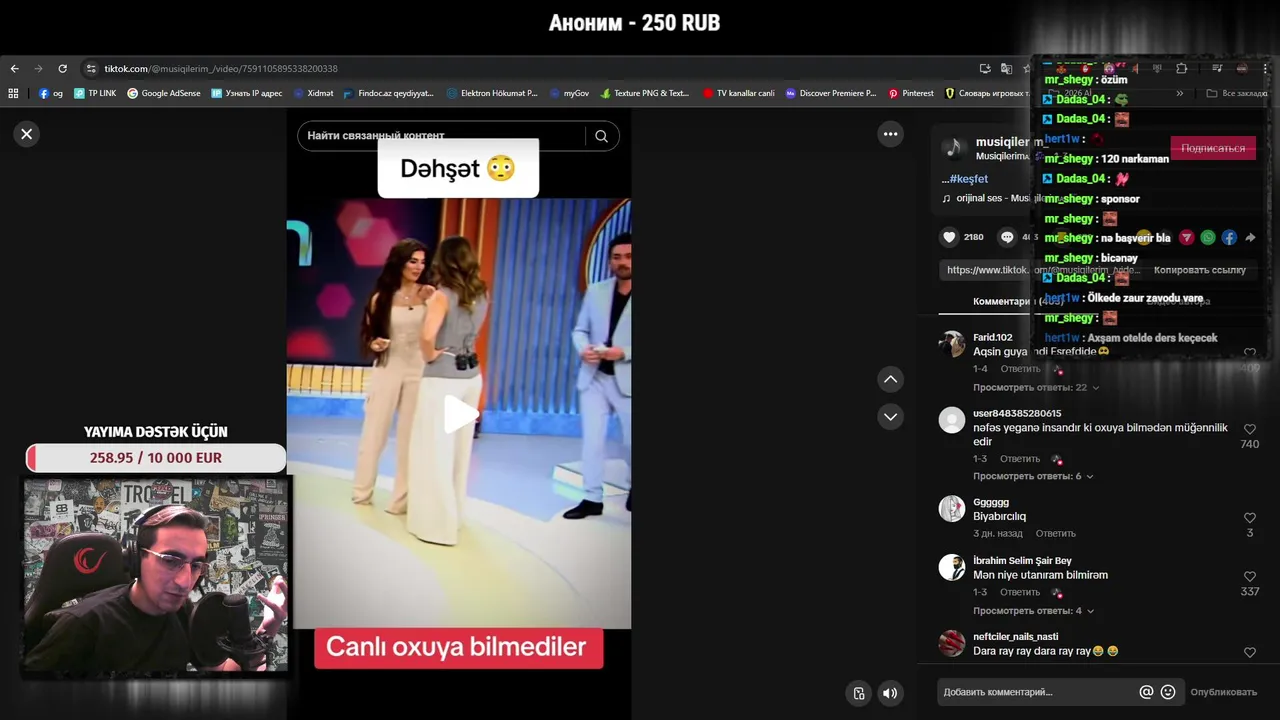
Task: Open comments via speech bubble icon
Action: [1007, 237]
